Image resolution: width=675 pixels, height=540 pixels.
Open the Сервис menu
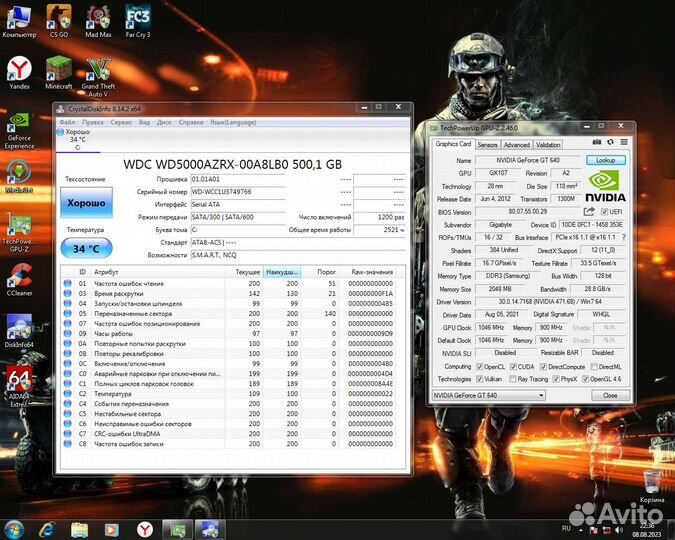[x=121, y=122]
